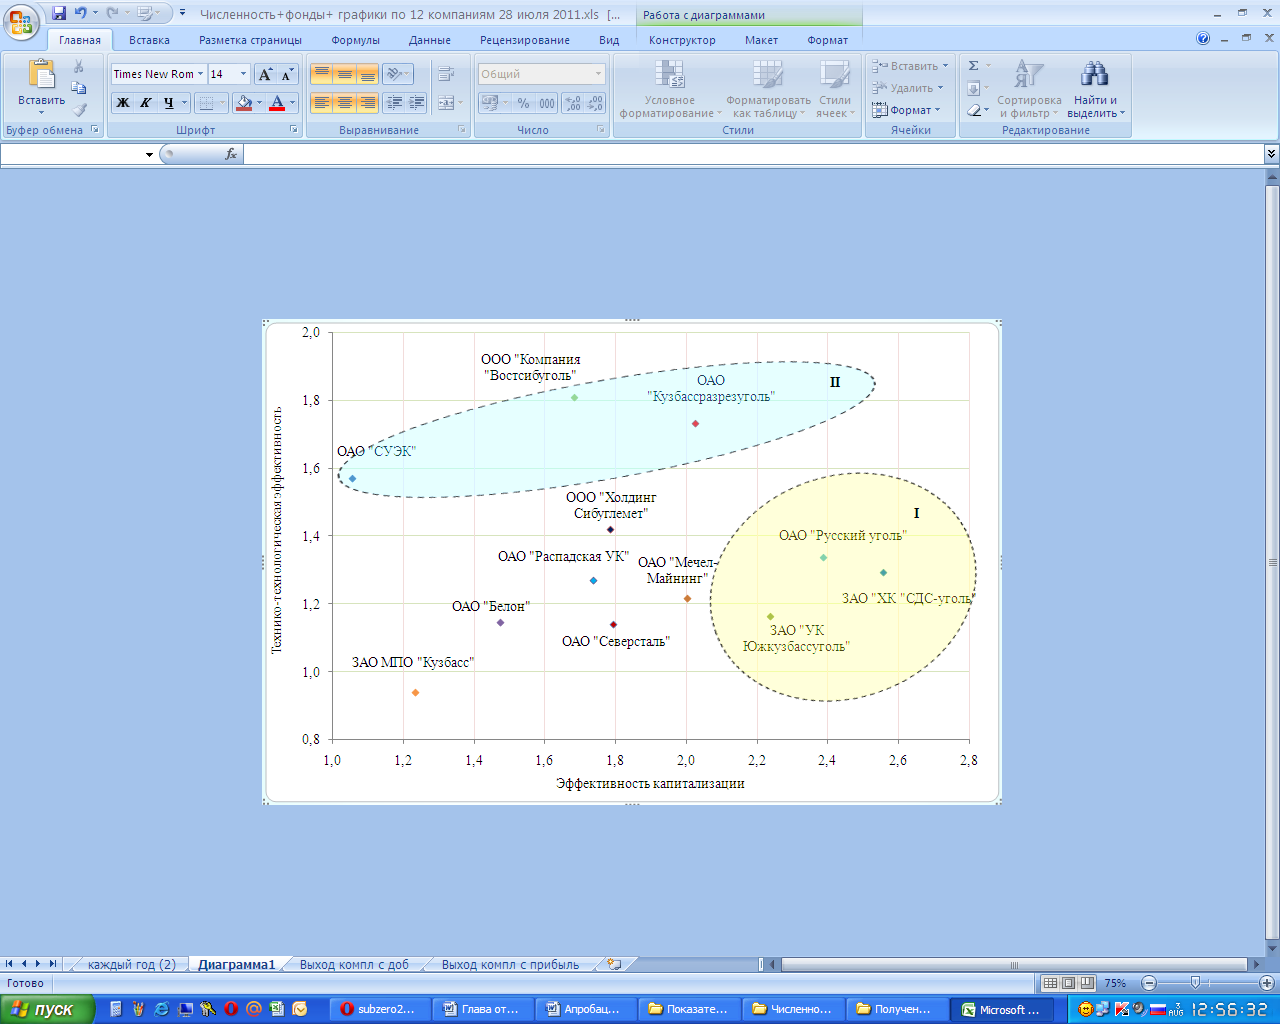Expand the formula bar
Screen dimensions: 1280x1024
[x=1271, y=154]
